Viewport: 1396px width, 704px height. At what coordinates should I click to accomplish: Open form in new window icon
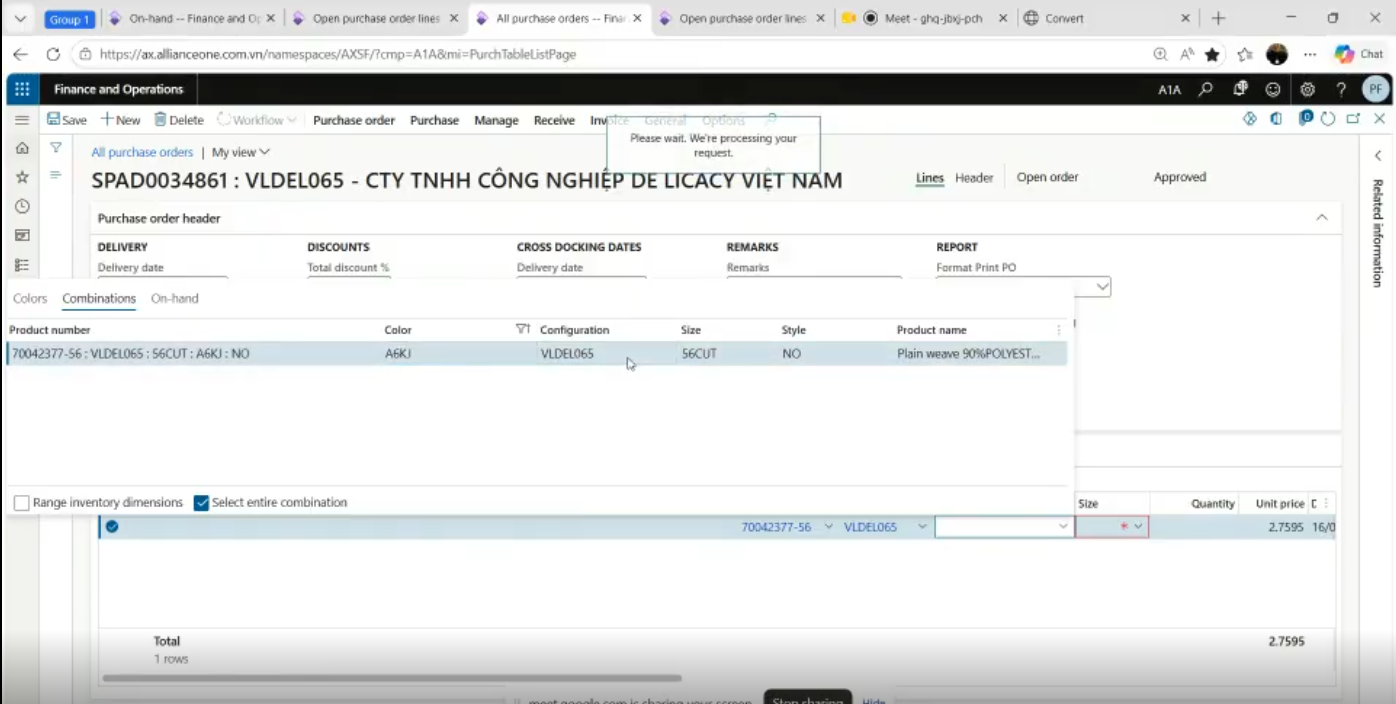pos(1353,119)
